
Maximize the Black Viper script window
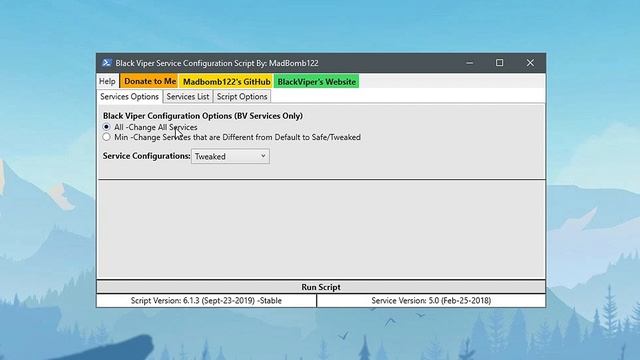tap(500, 63)
